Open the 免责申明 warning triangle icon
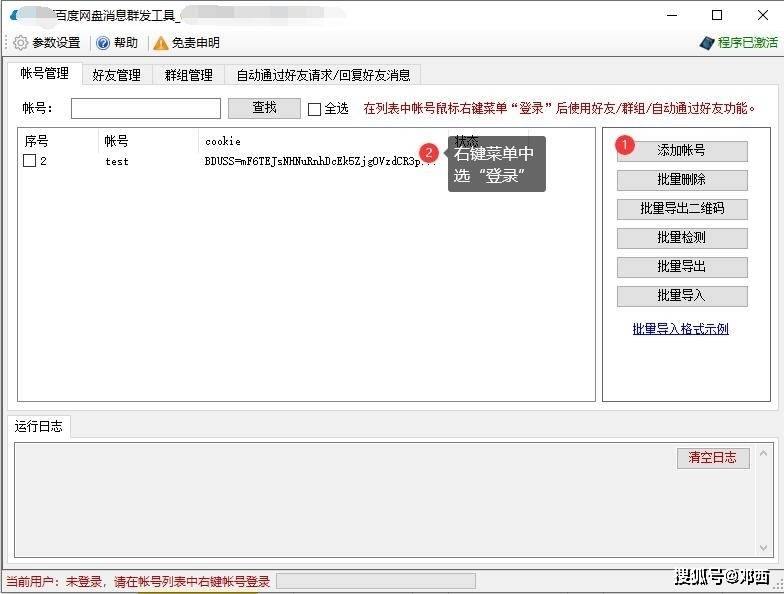784x594 pixels. [x=160, y=44]
